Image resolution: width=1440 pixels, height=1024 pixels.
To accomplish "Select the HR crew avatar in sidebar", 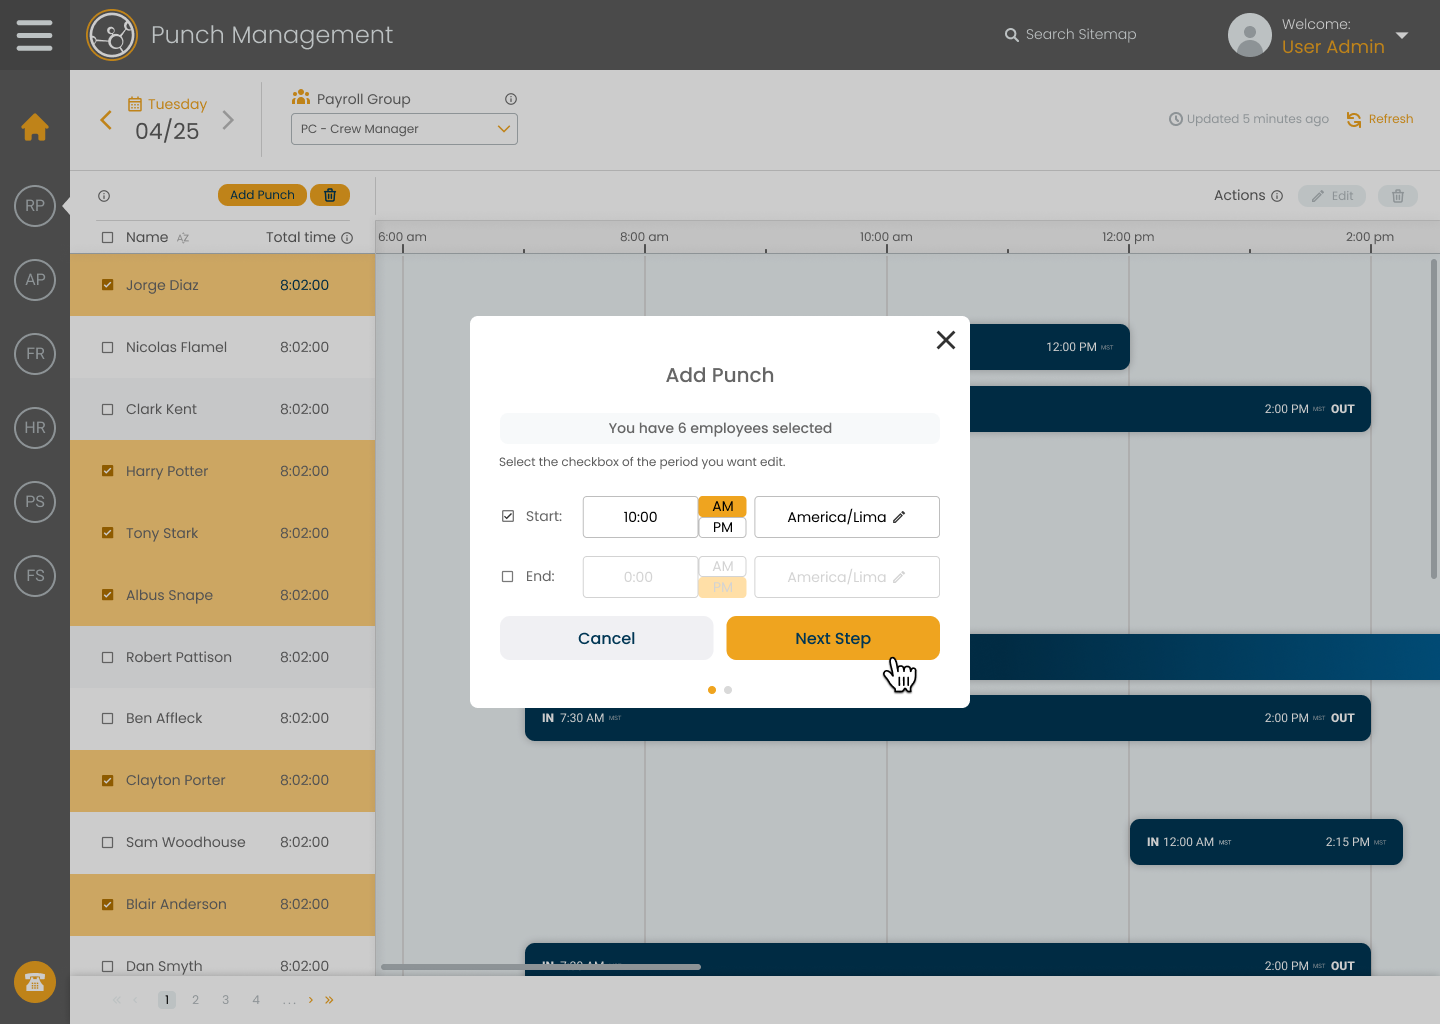I will (x=35, y=428).
